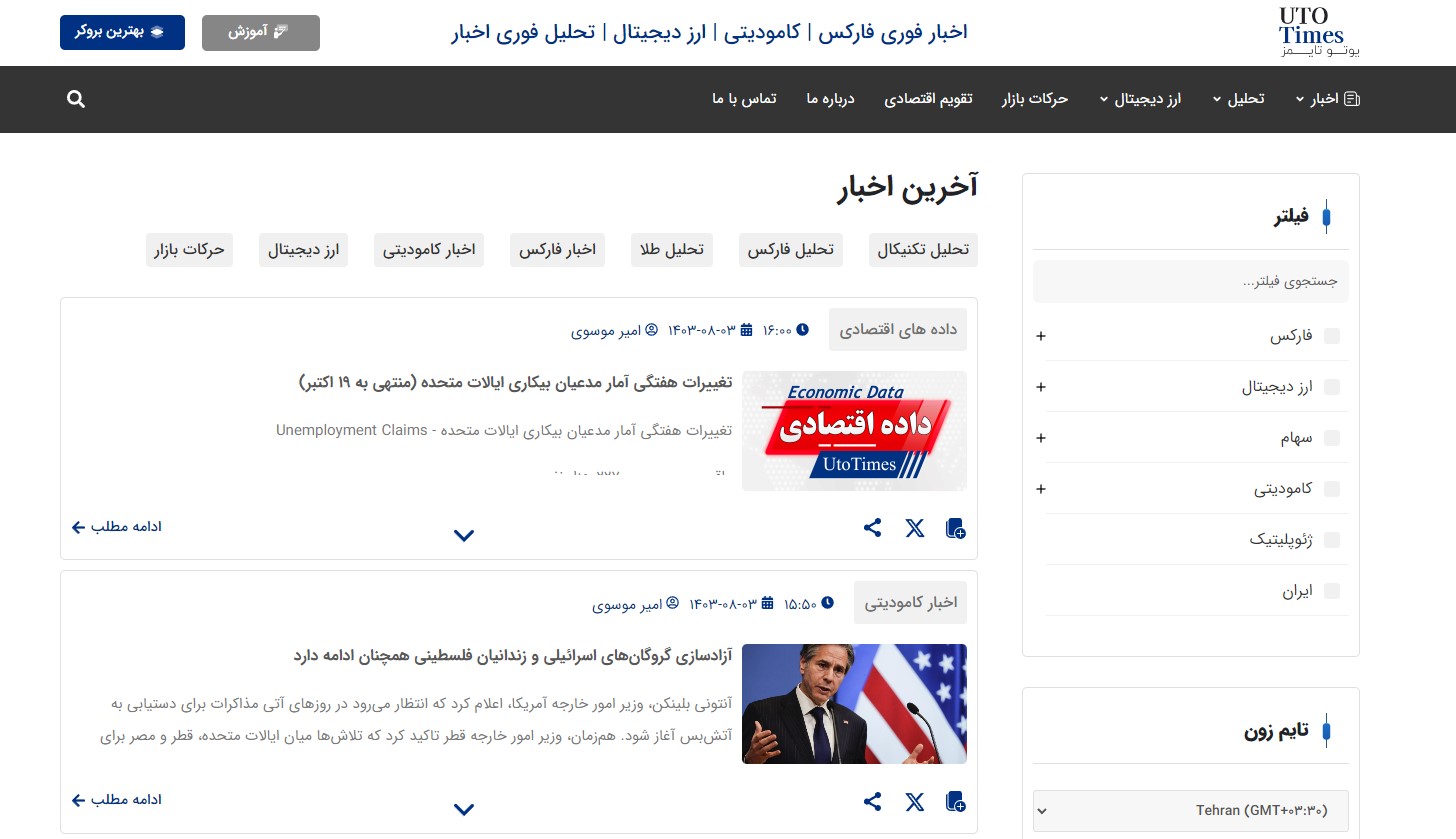Viewport: 1456px width, 839px height.
Task: Tick the فارکس filter checkbox
Action: coord(1331,336)
